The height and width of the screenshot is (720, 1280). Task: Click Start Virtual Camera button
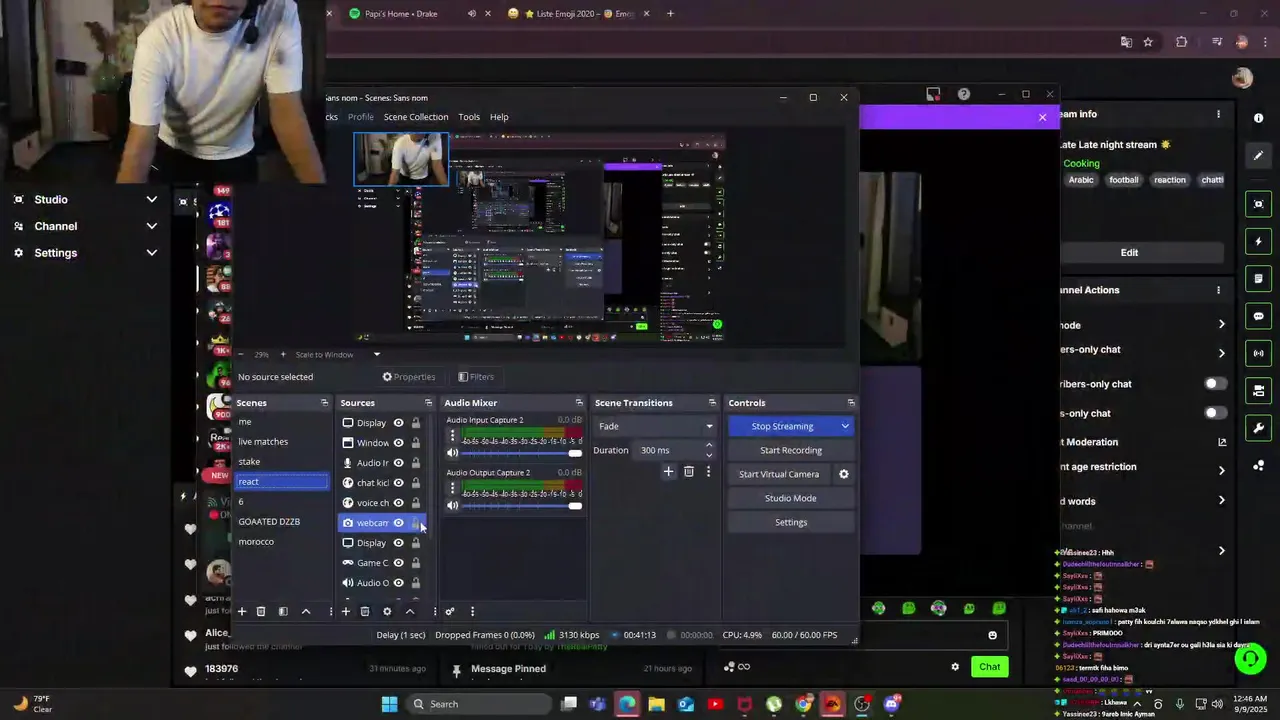(x=779, y=474)
